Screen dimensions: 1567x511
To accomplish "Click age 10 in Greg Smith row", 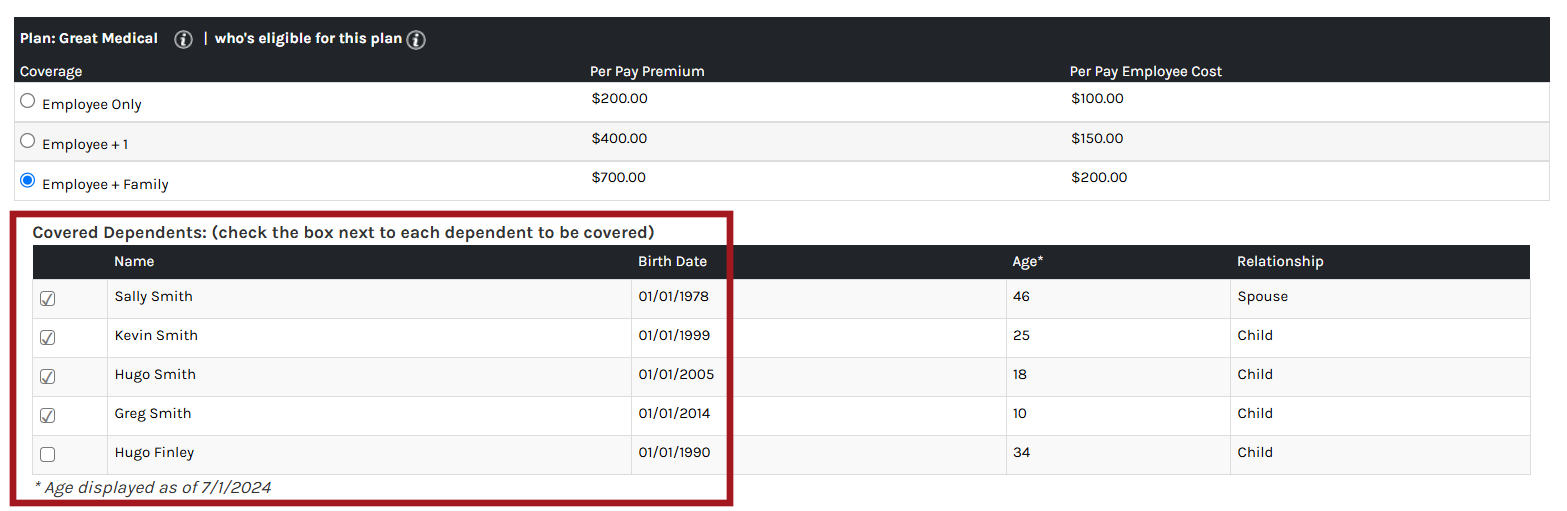I will [1020, 414].
